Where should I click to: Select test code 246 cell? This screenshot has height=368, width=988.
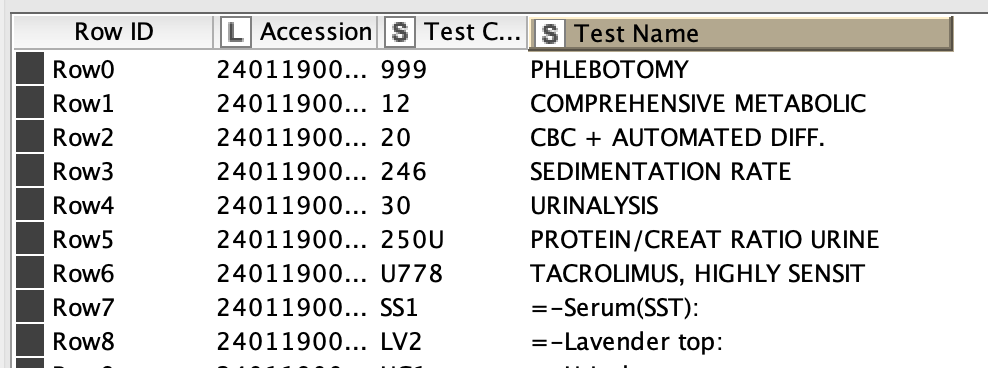(x=403, y=171)
